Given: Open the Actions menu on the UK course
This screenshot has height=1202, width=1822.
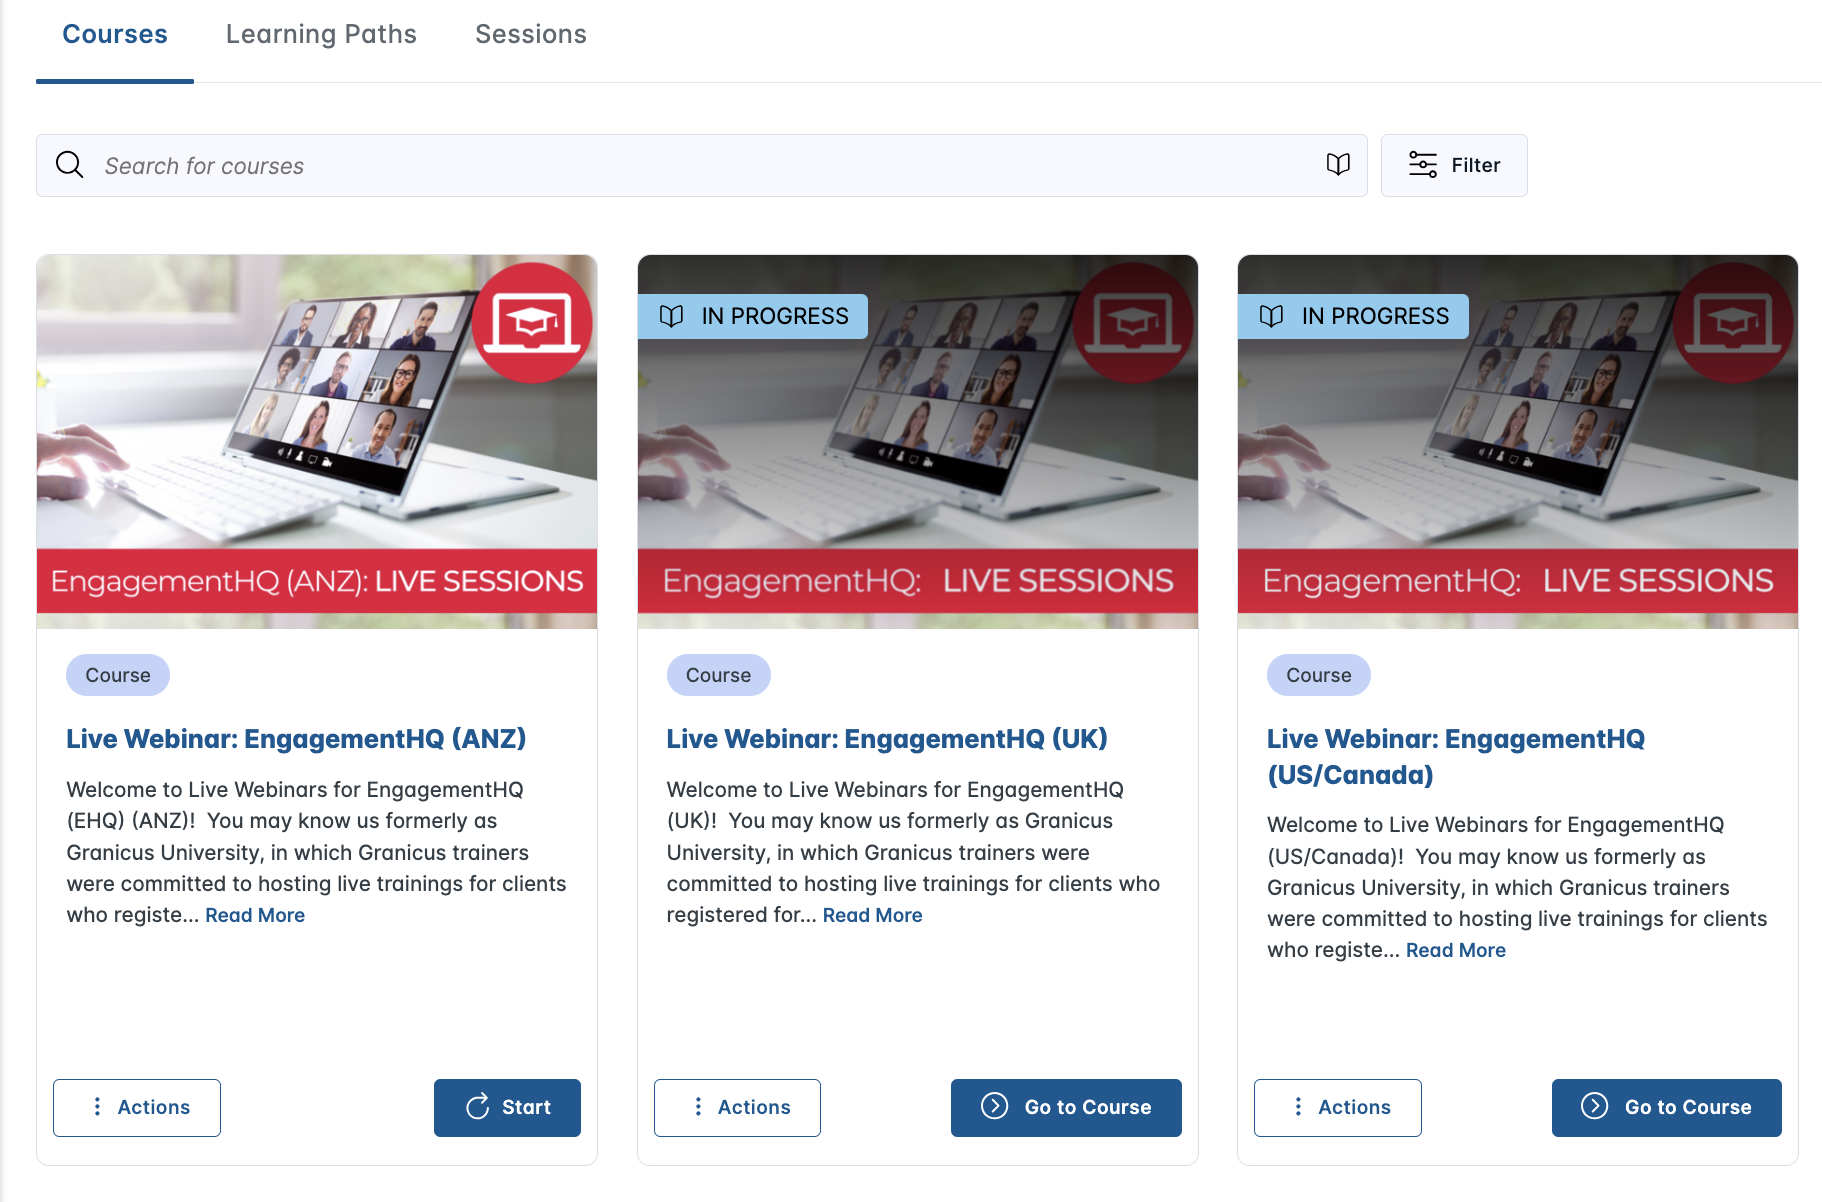Looking at the screenshot, I should coord(737,1107).
